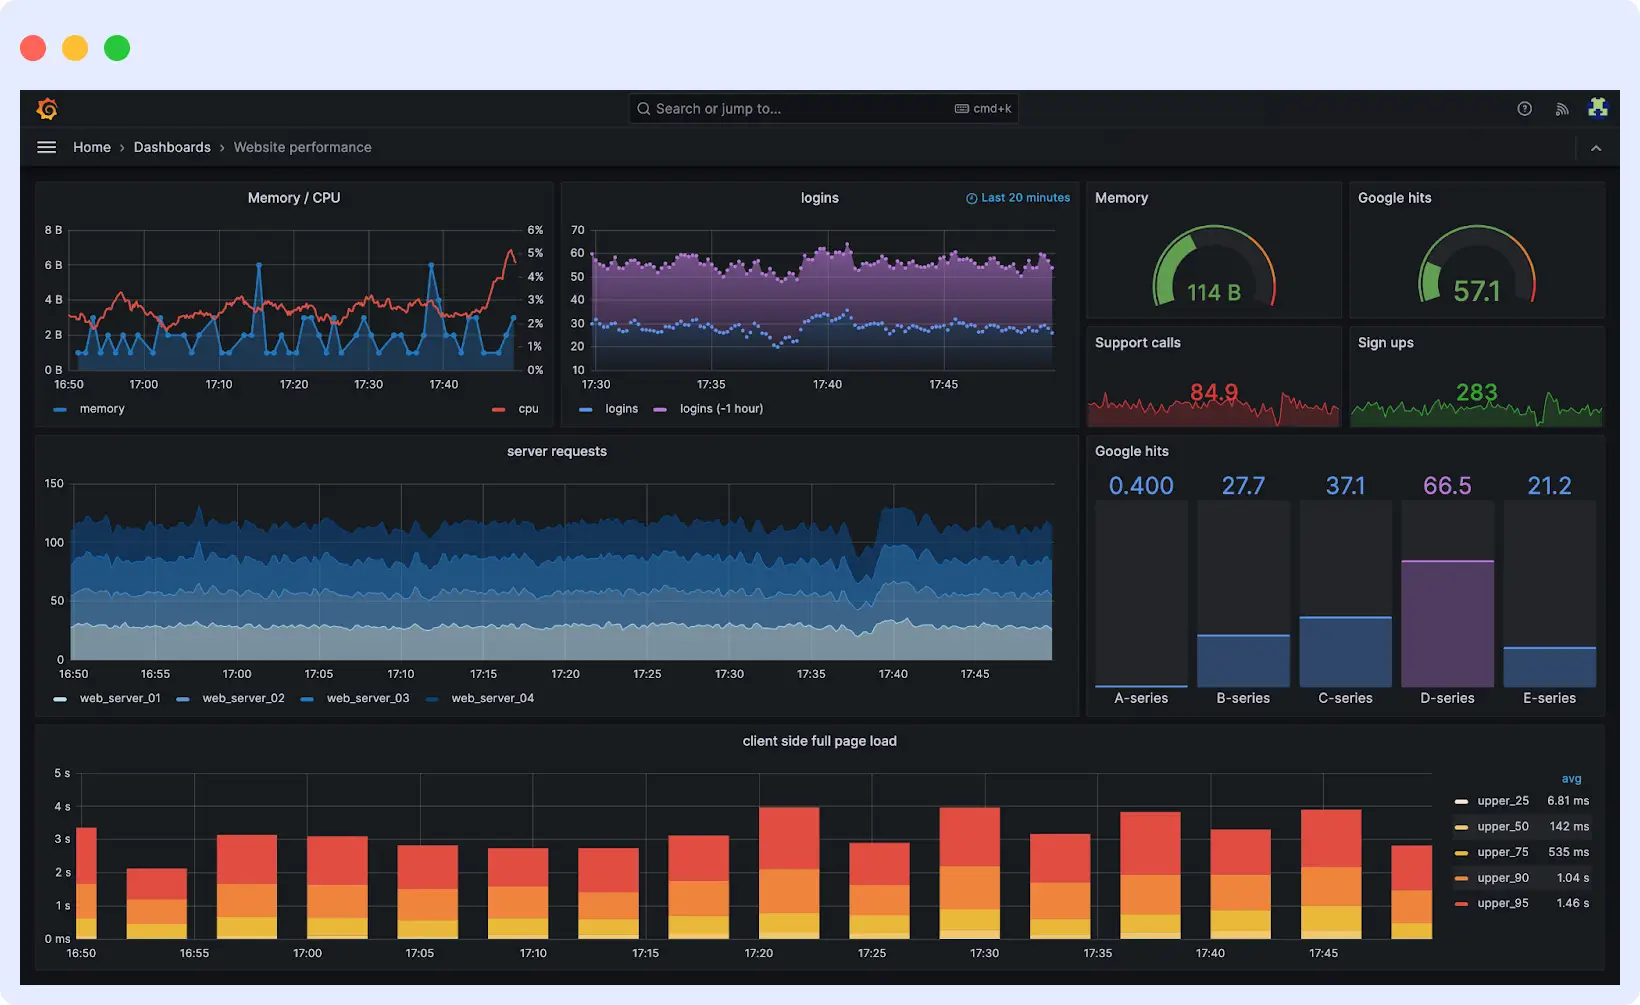Open Dashboards from the breadcrumb

click(172, 147)
